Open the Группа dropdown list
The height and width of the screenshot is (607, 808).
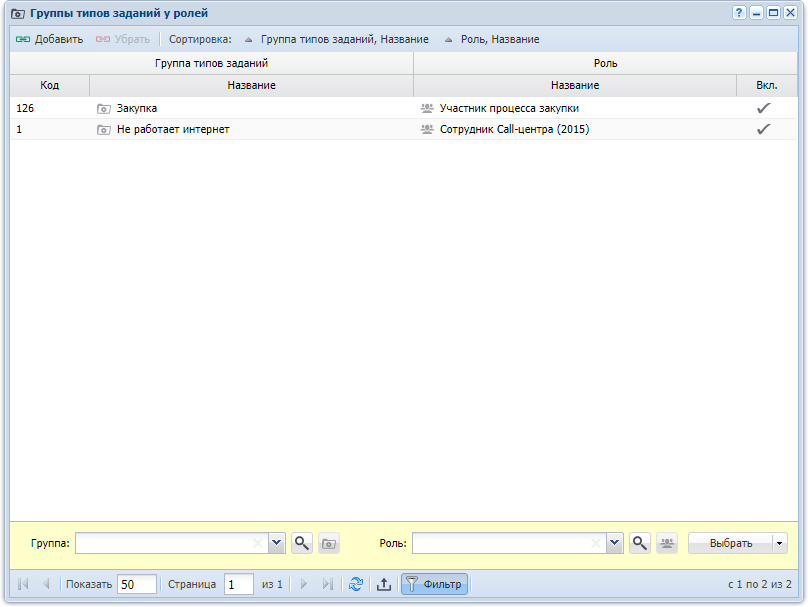coord(277,543)
